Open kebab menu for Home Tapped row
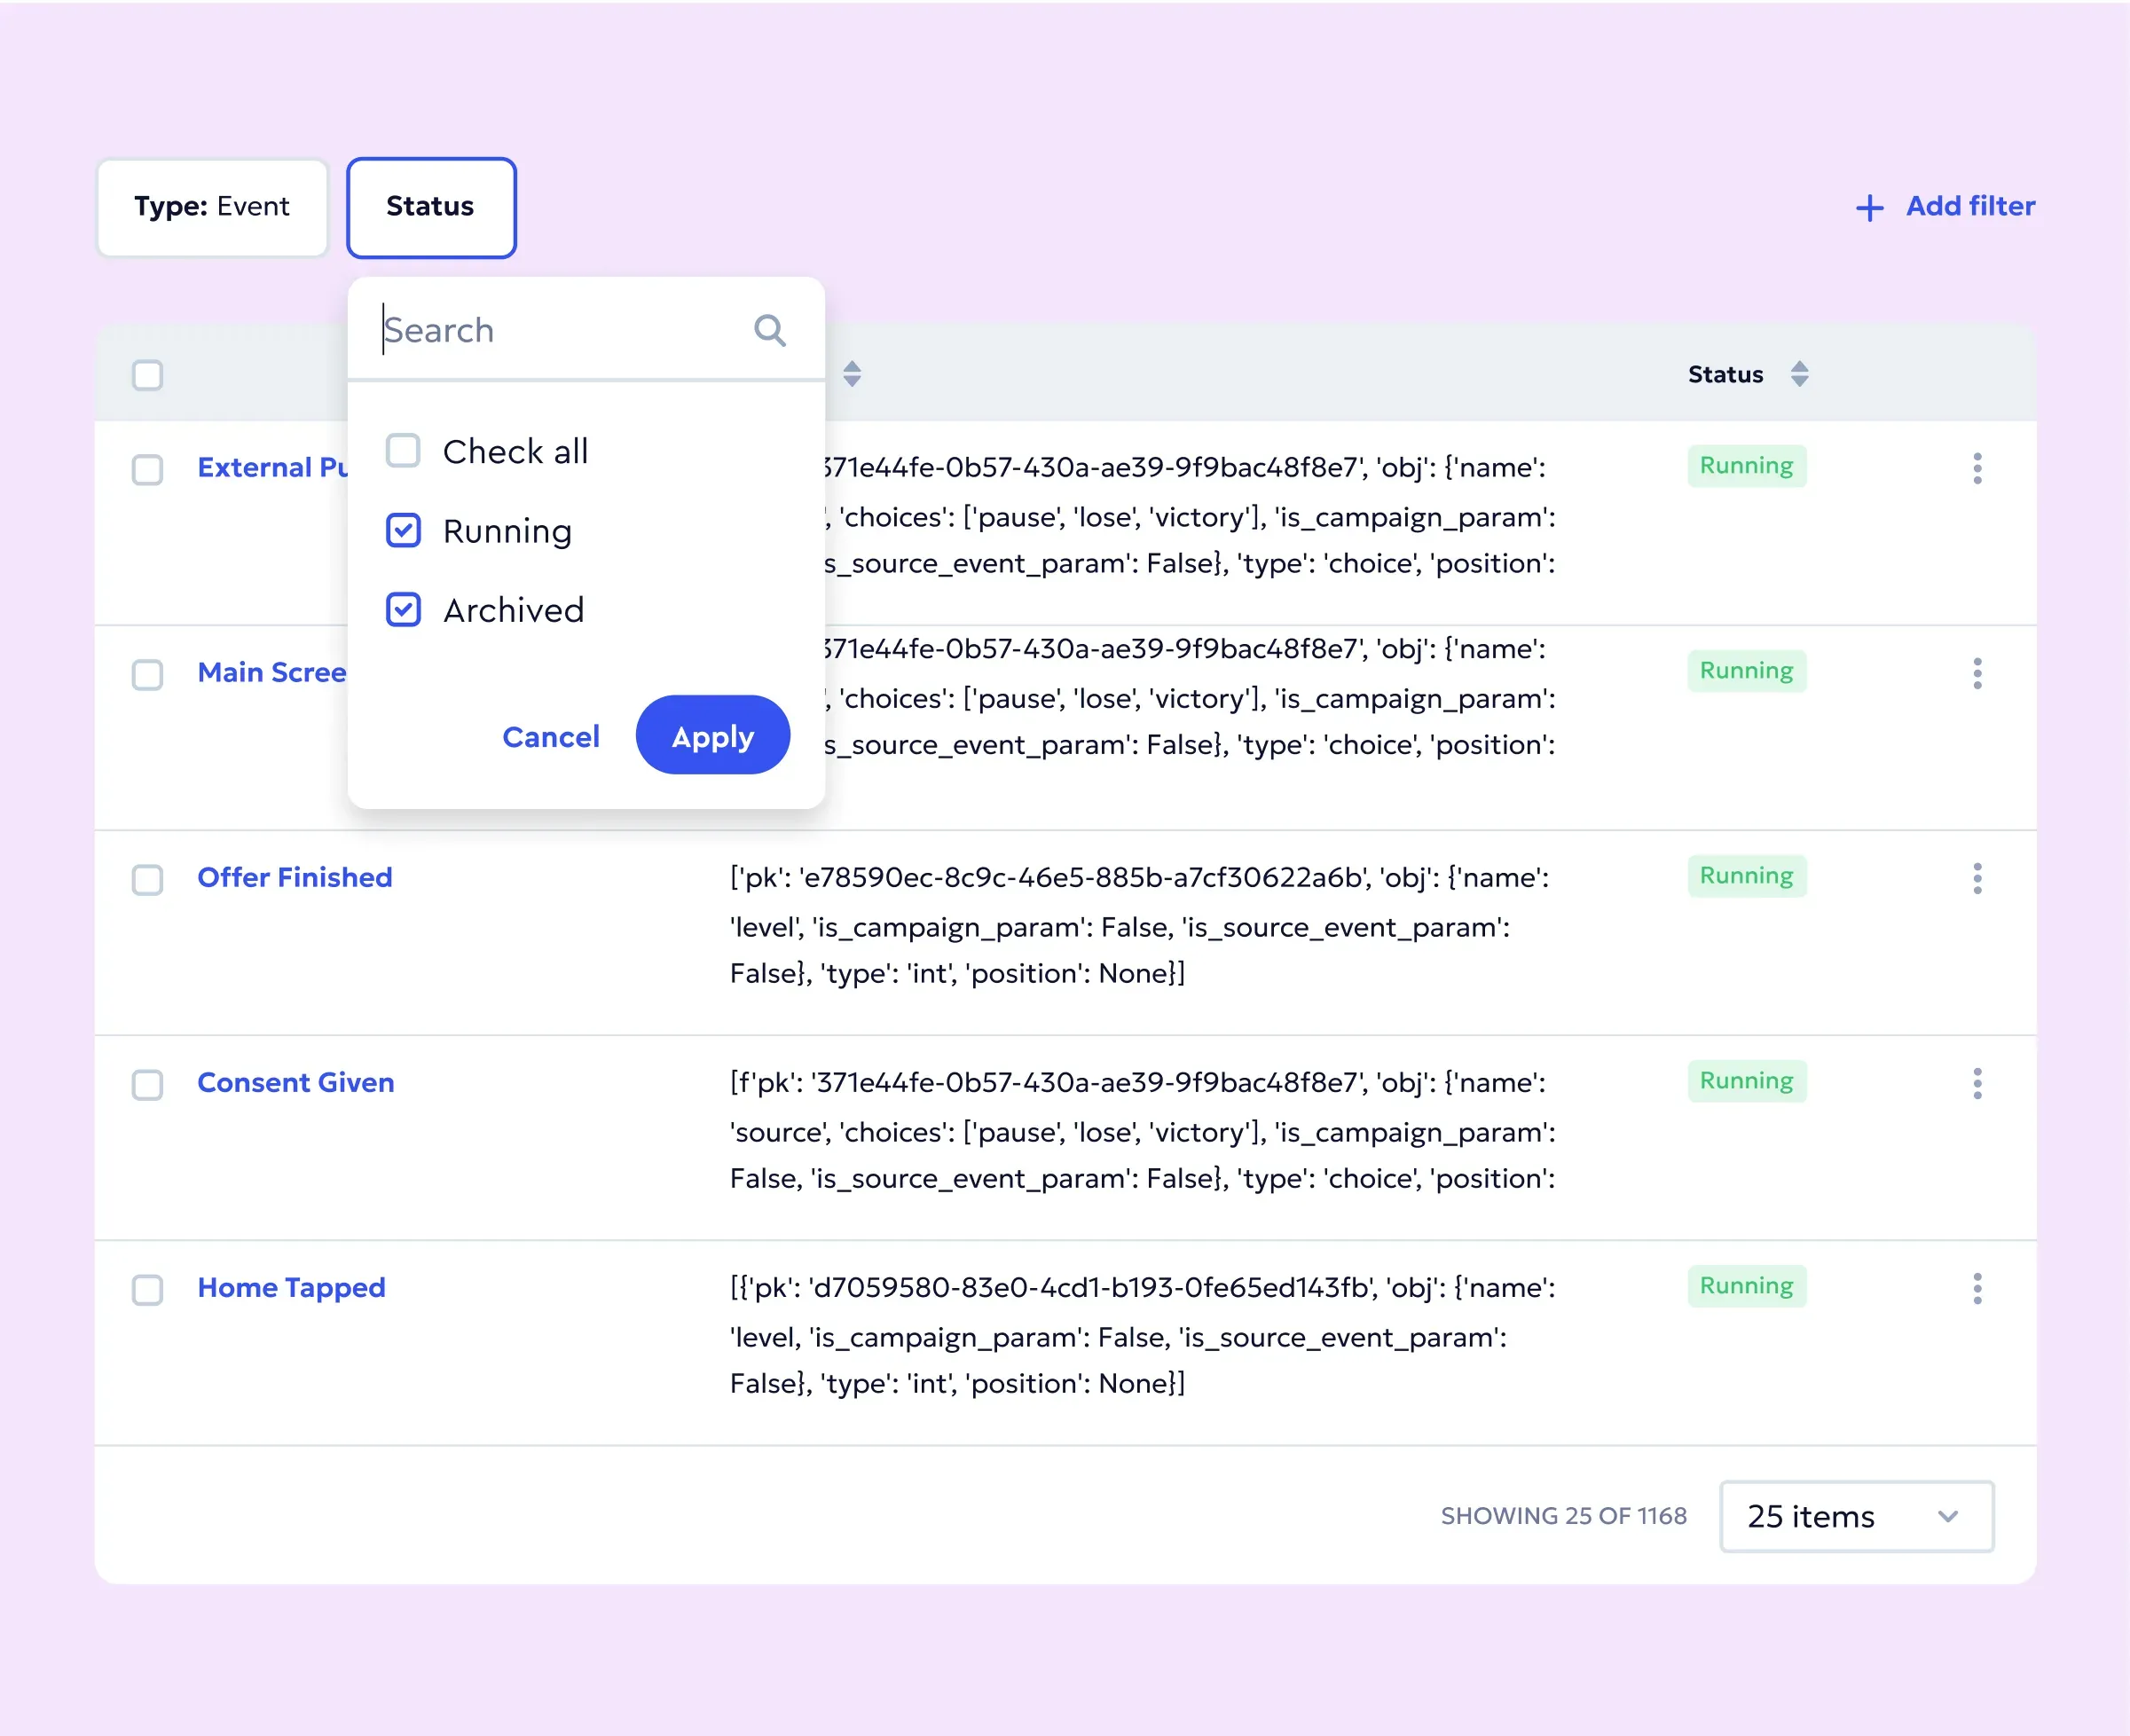Viewport: 2130px width, 1736px height. coord(1976,1288)
